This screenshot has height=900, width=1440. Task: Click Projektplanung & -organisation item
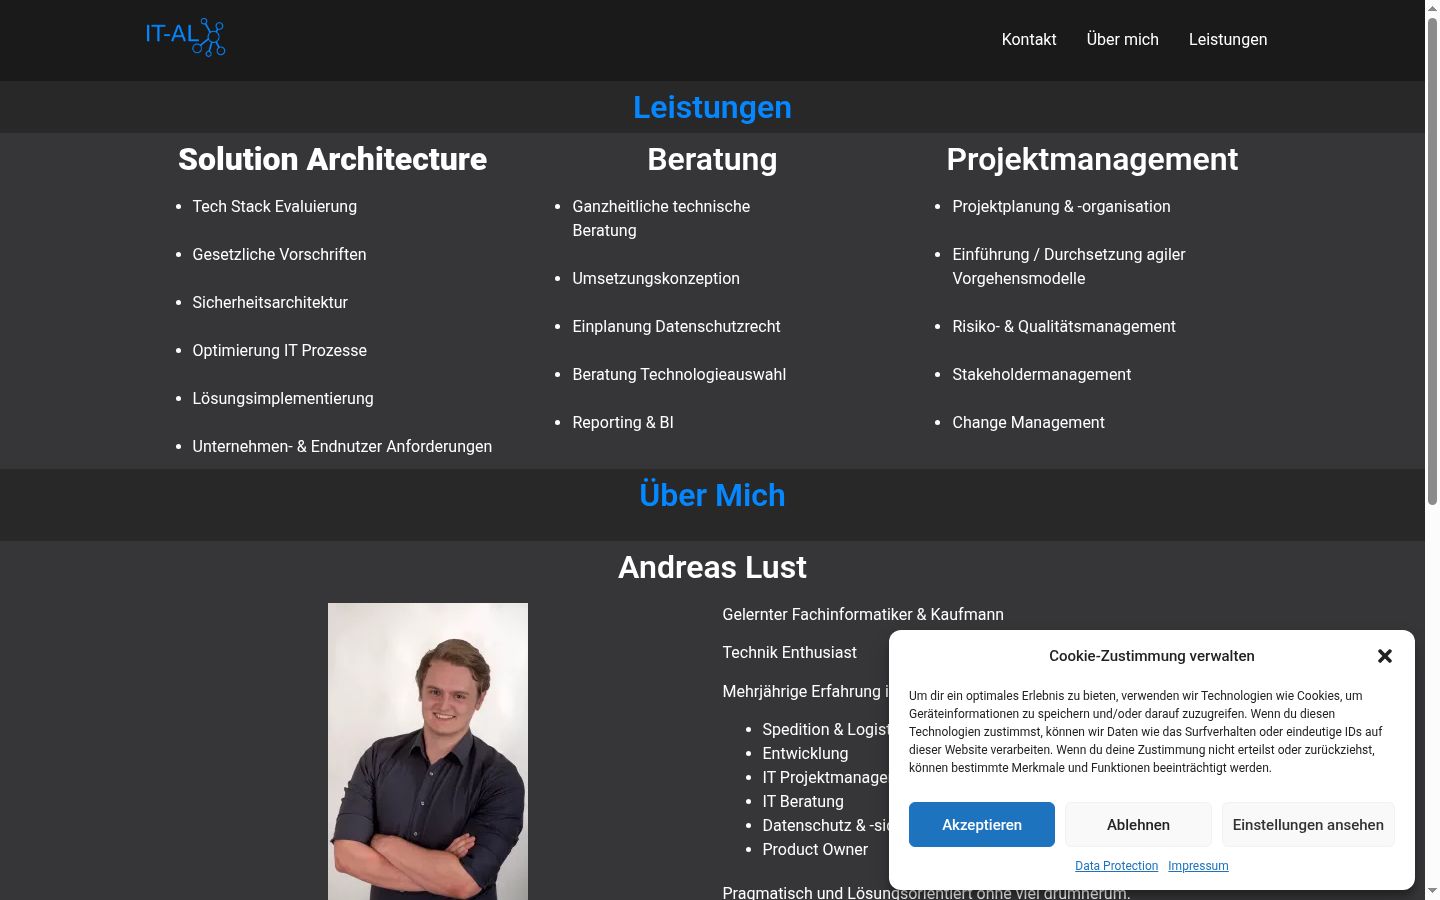pos(1061,207)
